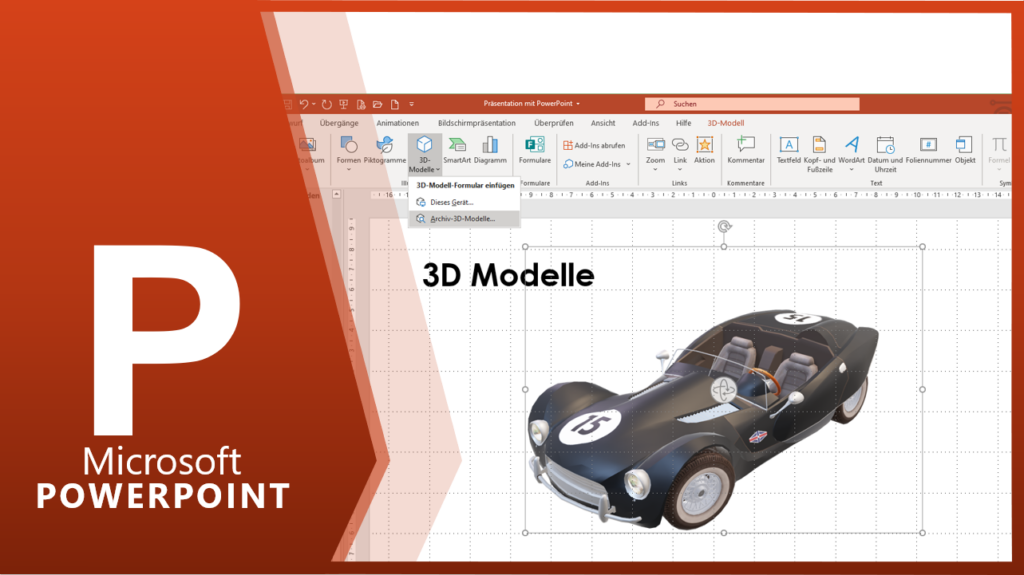This screenshot has width=1024, height=575.
Task: Click the rotation handle above the 3D model
Action: coord(724,227)
